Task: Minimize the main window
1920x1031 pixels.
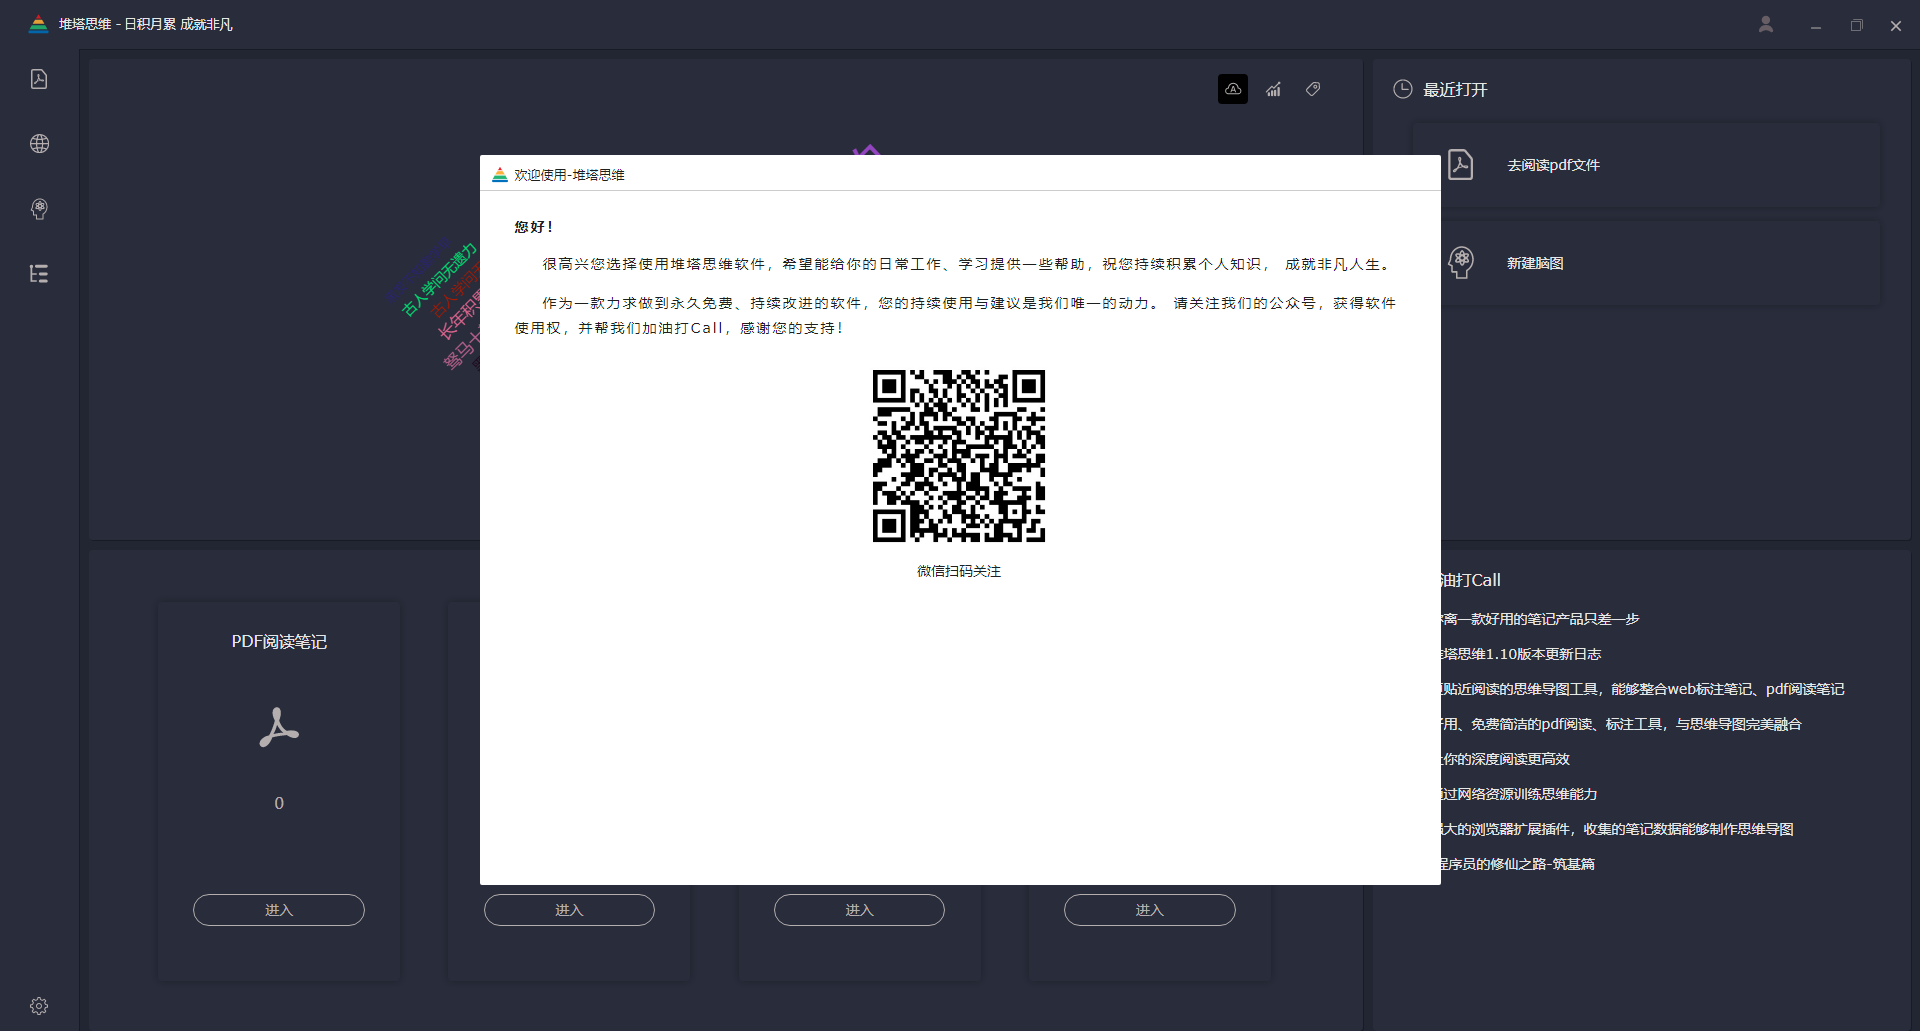Action: pos(1816,26)
